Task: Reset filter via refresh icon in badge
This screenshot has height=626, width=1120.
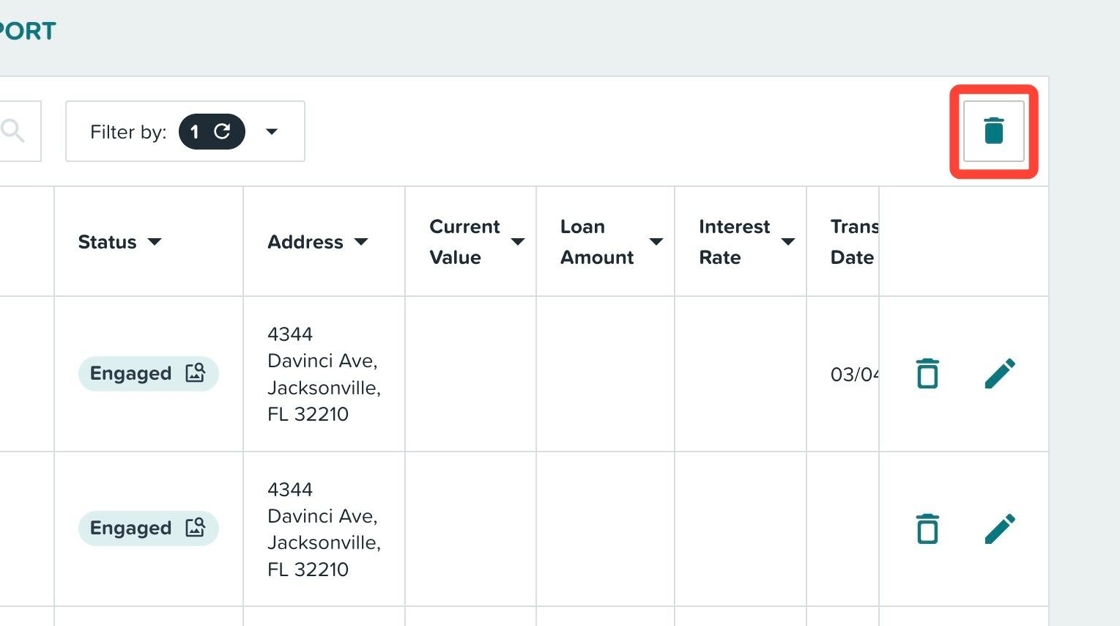Action: click(223, 131)
